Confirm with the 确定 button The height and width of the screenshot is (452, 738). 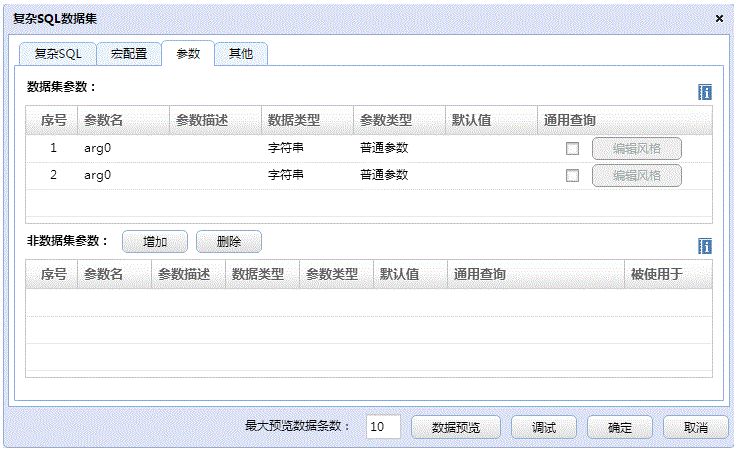point(620,427)
